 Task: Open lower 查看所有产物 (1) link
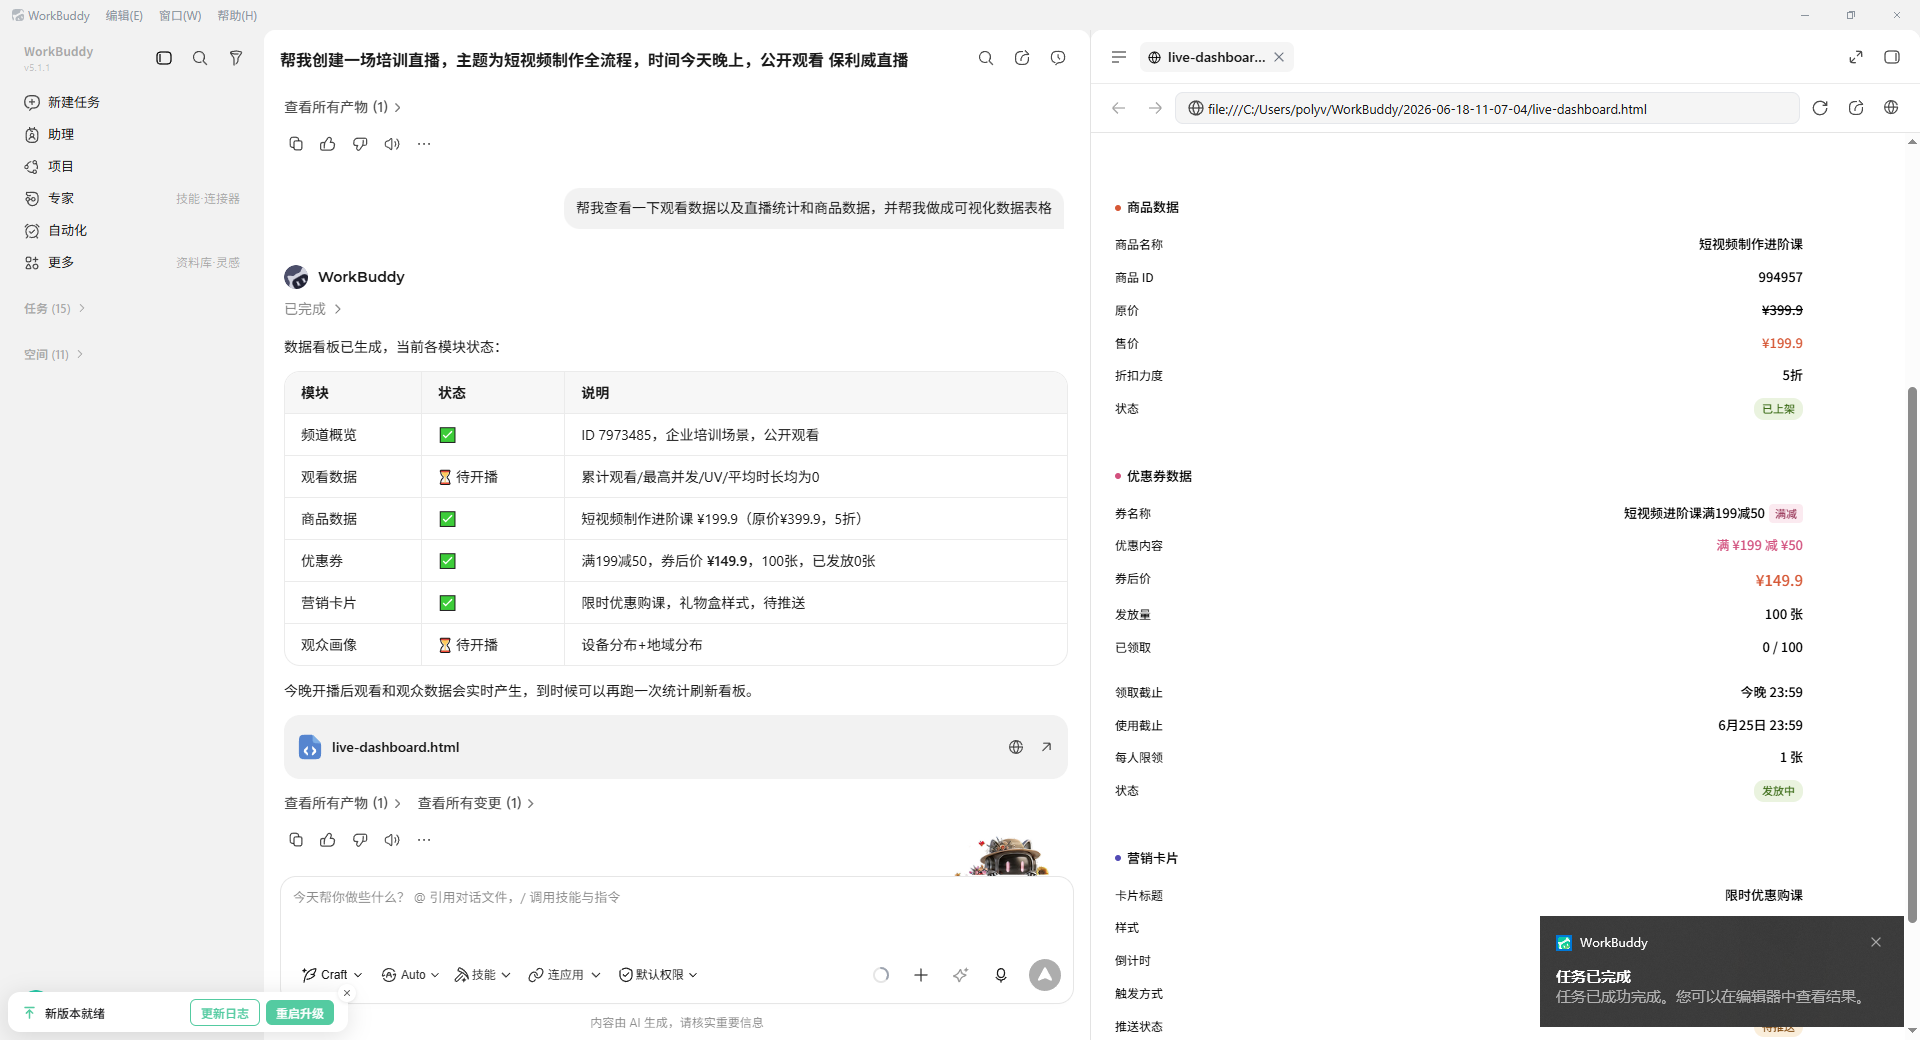(342, 803)
